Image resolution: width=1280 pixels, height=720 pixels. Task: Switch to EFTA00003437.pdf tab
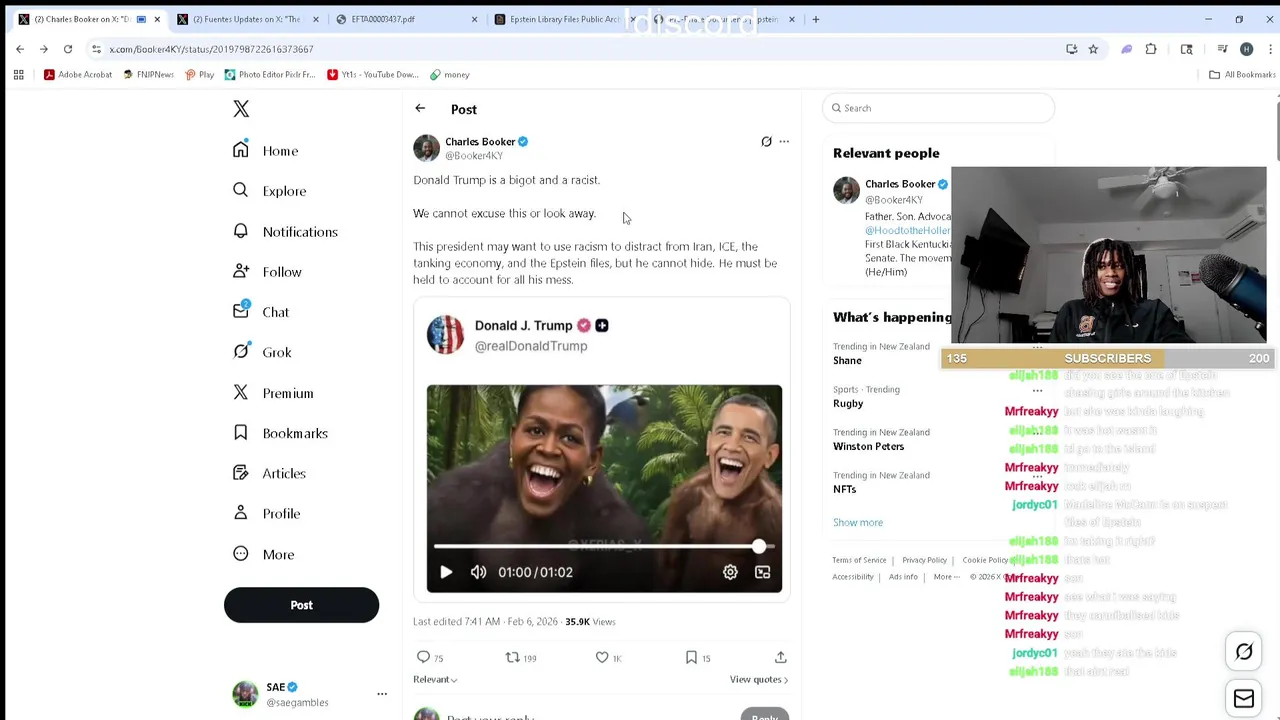[407, 19]
